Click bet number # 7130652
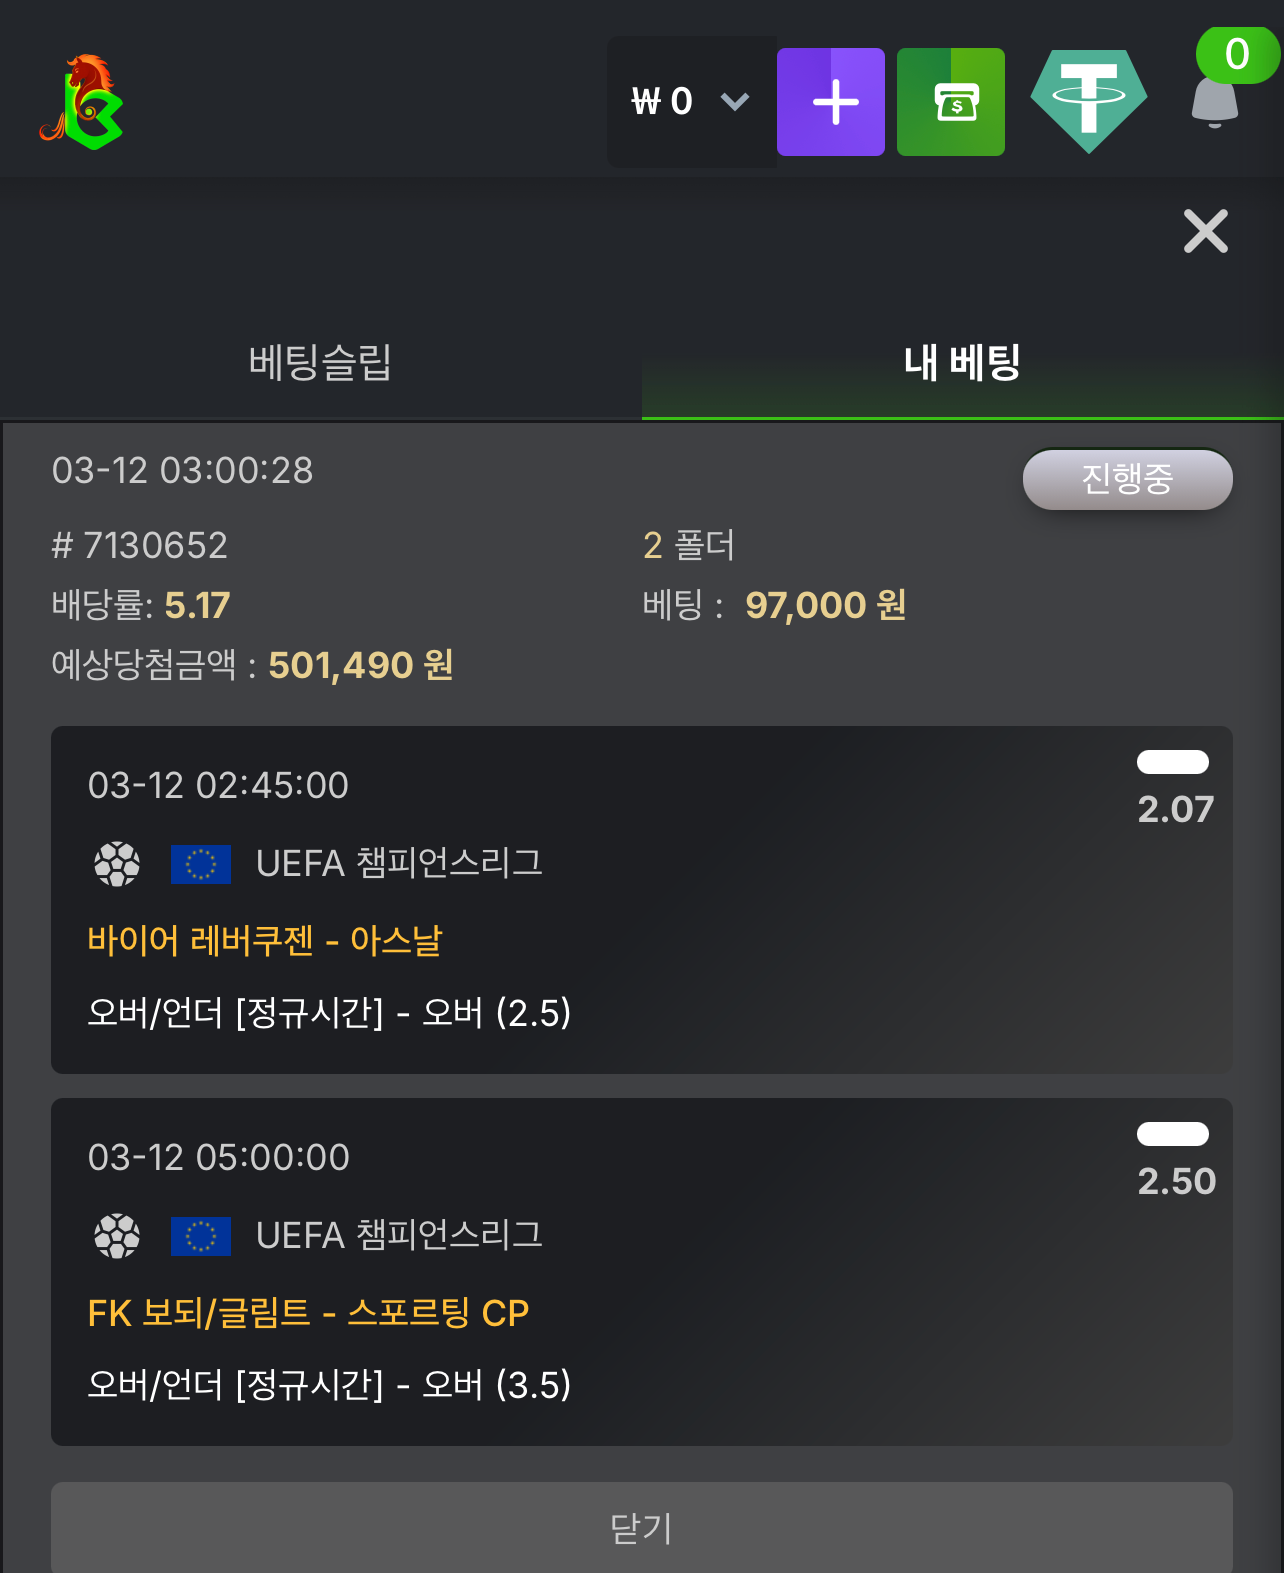 [x=140, y=546]
